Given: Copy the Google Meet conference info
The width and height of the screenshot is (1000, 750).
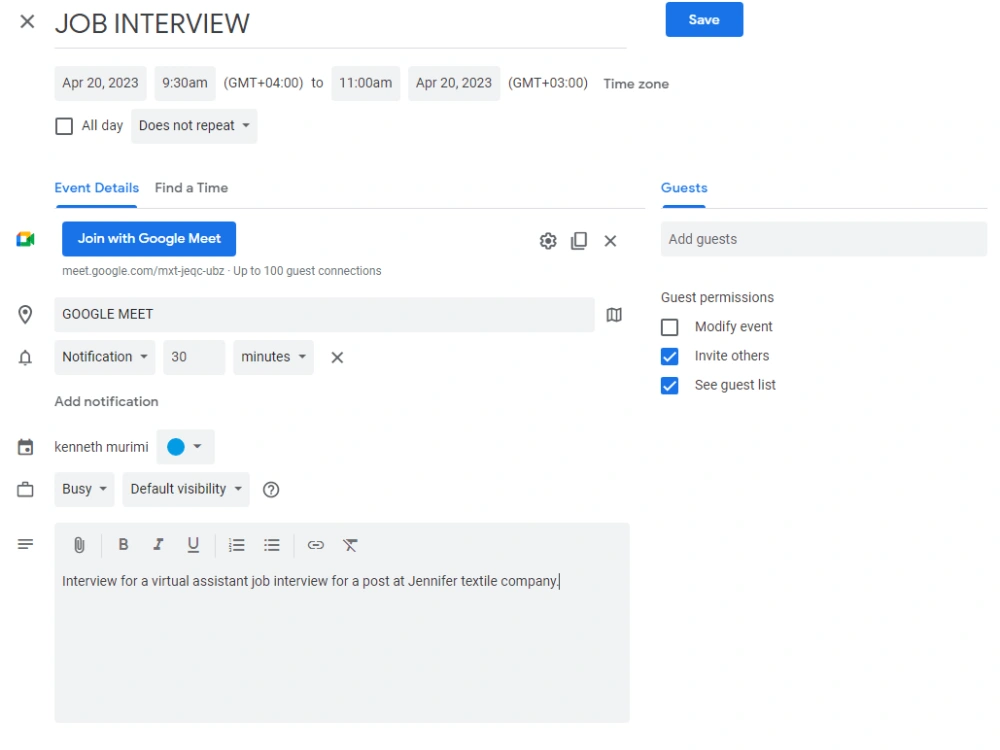Looking at the screenshot, I should pyautogui.click(x=579, y=241).
